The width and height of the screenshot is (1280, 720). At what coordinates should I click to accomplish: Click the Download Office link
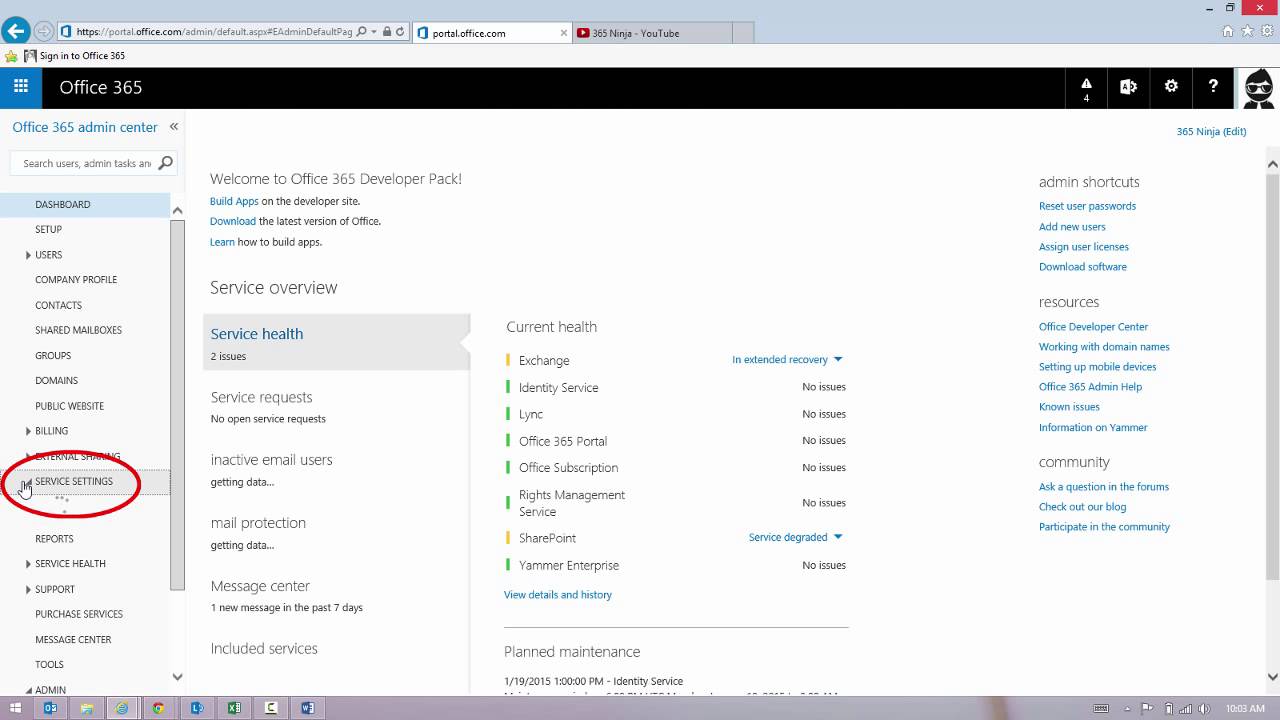[x=233, y=221]
